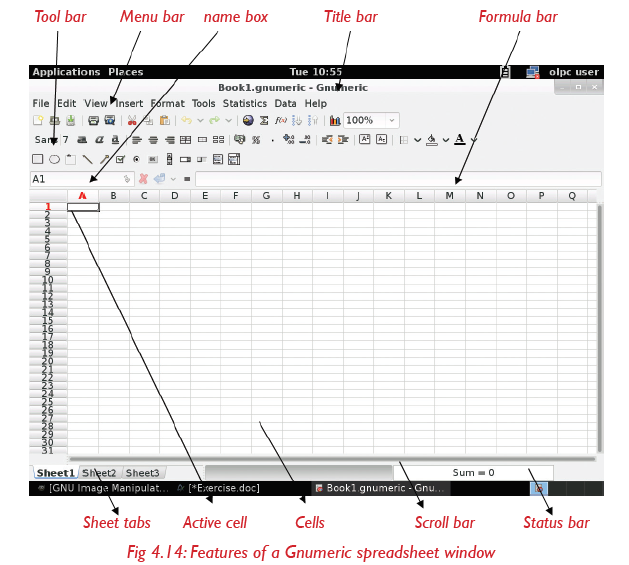Click the Increase Indent icon

coord(343,140)
